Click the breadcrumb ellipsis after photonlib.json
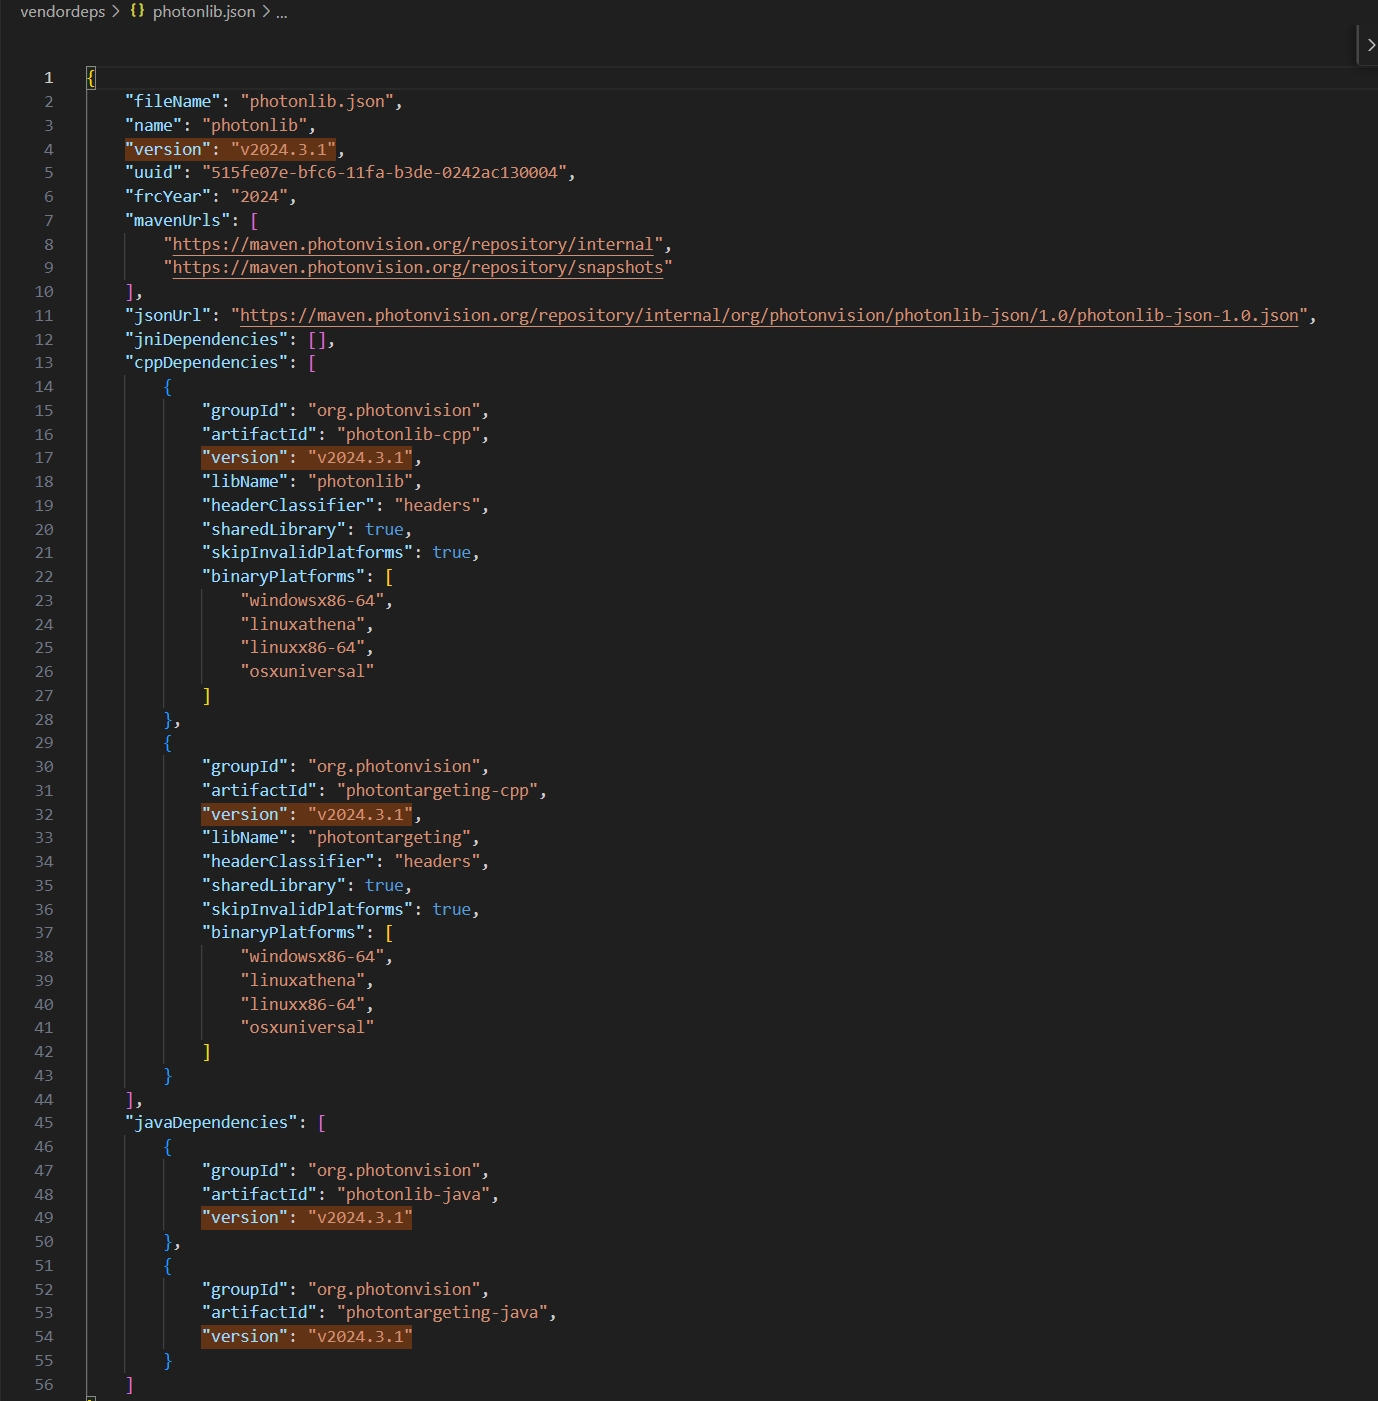The image size is (1378, 1401). tap(282, 12)
